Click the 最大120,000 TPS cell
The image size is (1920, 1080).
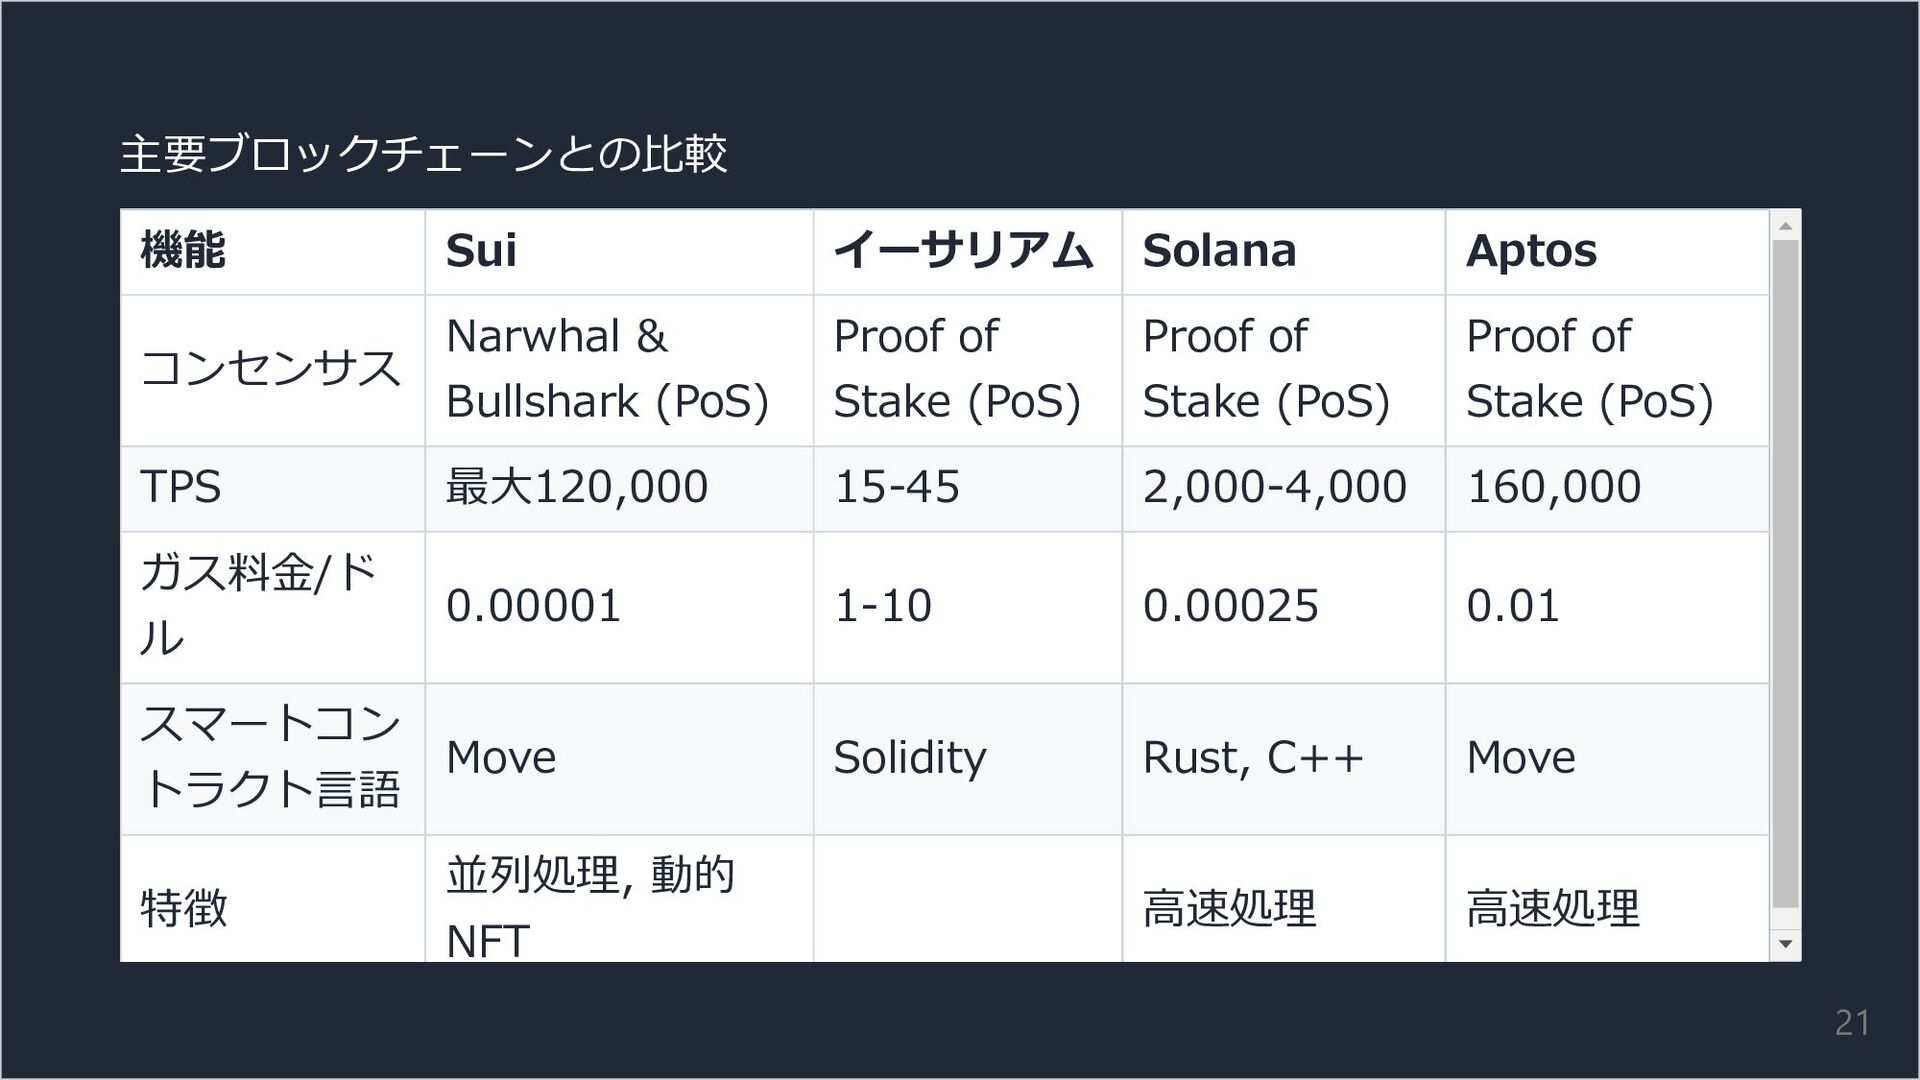coord(577,487)
